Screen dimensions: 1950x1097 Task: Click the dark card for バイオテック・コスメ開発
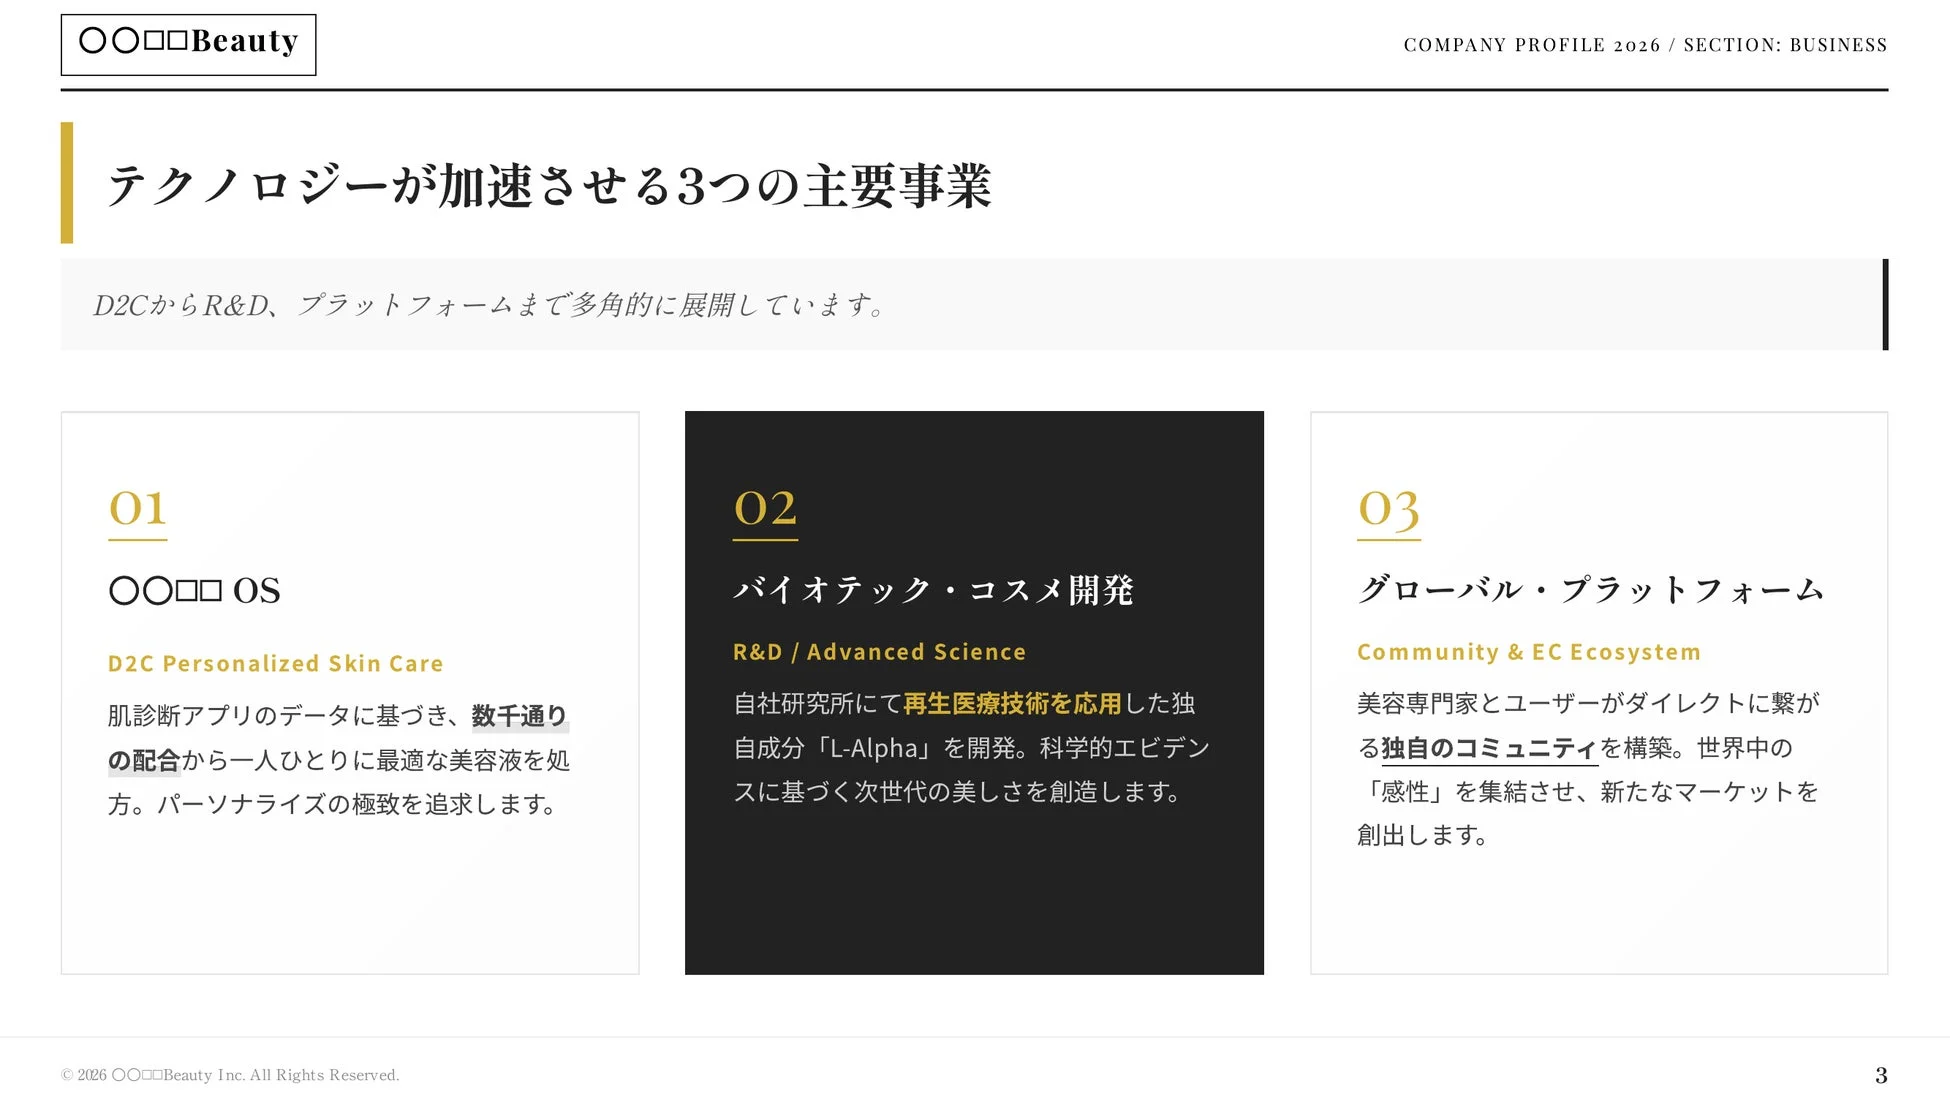[973, 690]
